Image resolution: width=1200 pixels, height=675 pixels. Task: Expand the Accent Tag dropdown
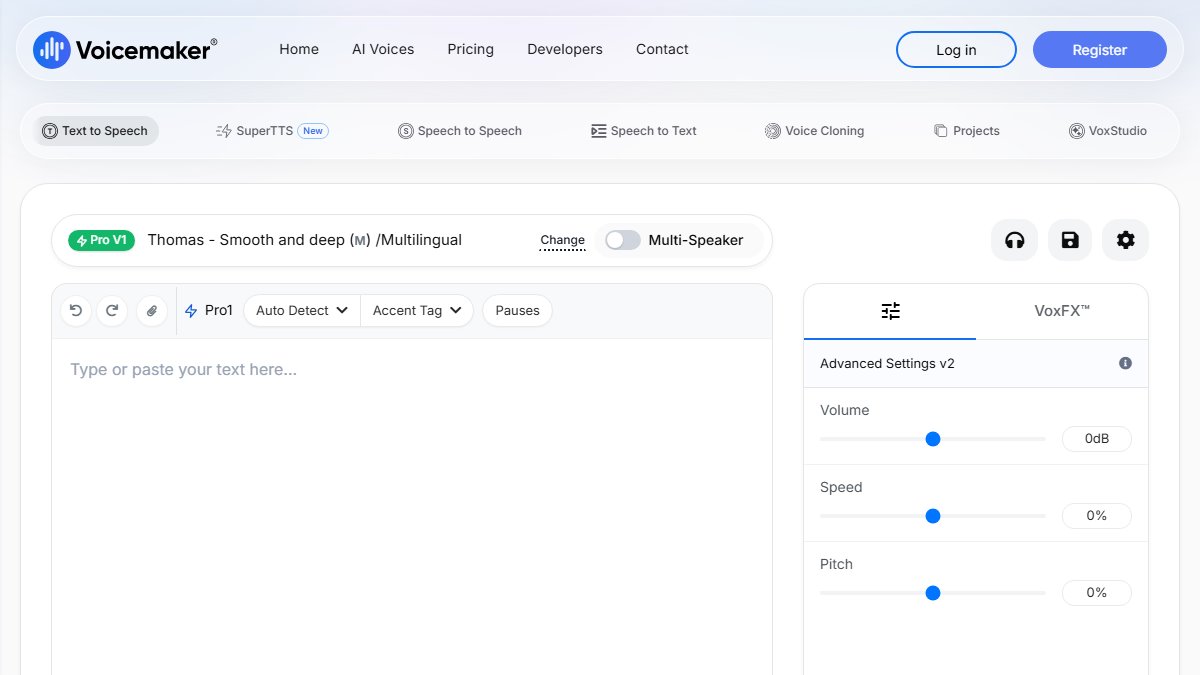click(x=417, y=311)
